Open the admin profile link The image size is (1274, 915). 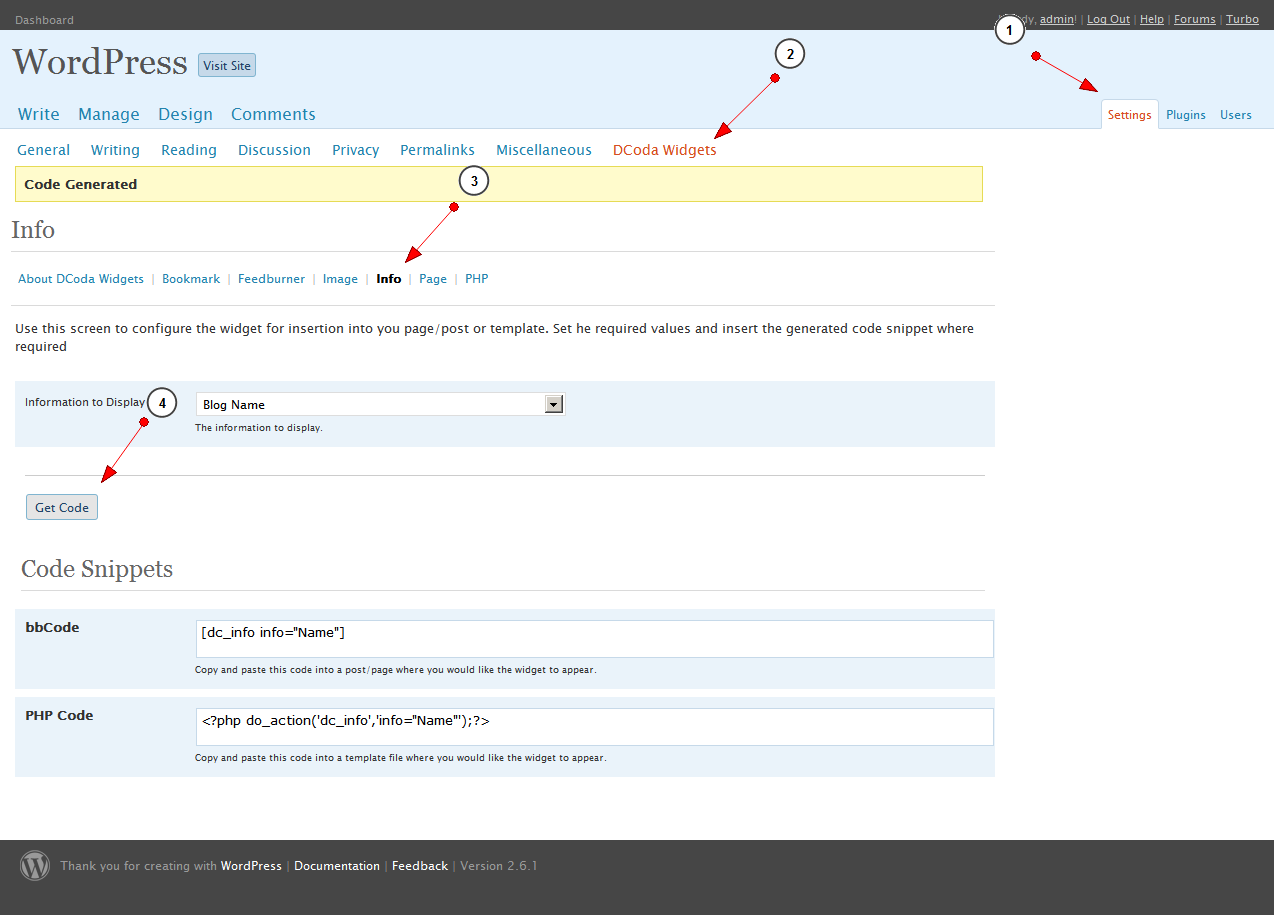click(x=1056, y=19)
